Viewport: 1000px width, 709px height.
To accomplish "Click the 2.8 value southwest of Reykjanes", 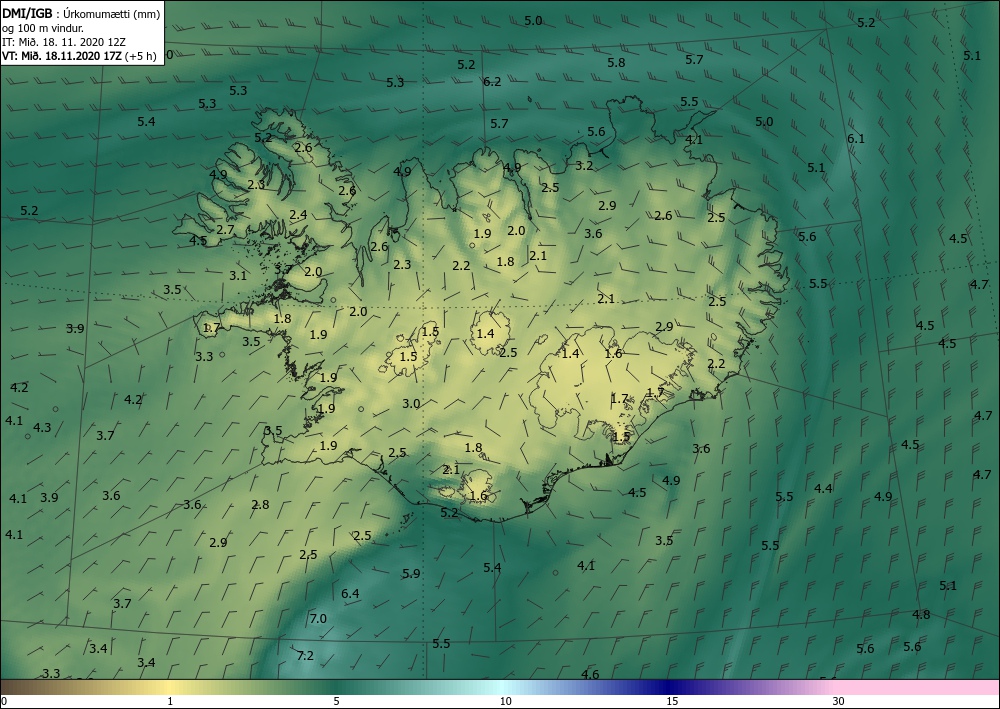I will [x=260, y=505].
